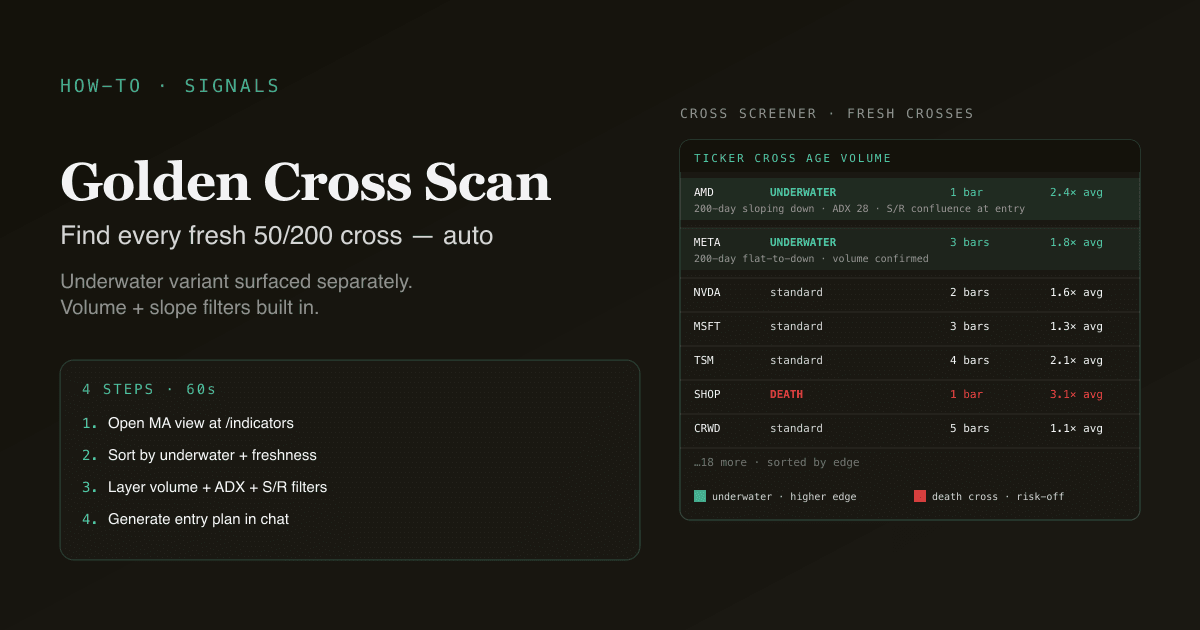
Task: Click AMD's 1 bar age value
Action: tap(966, 192)
